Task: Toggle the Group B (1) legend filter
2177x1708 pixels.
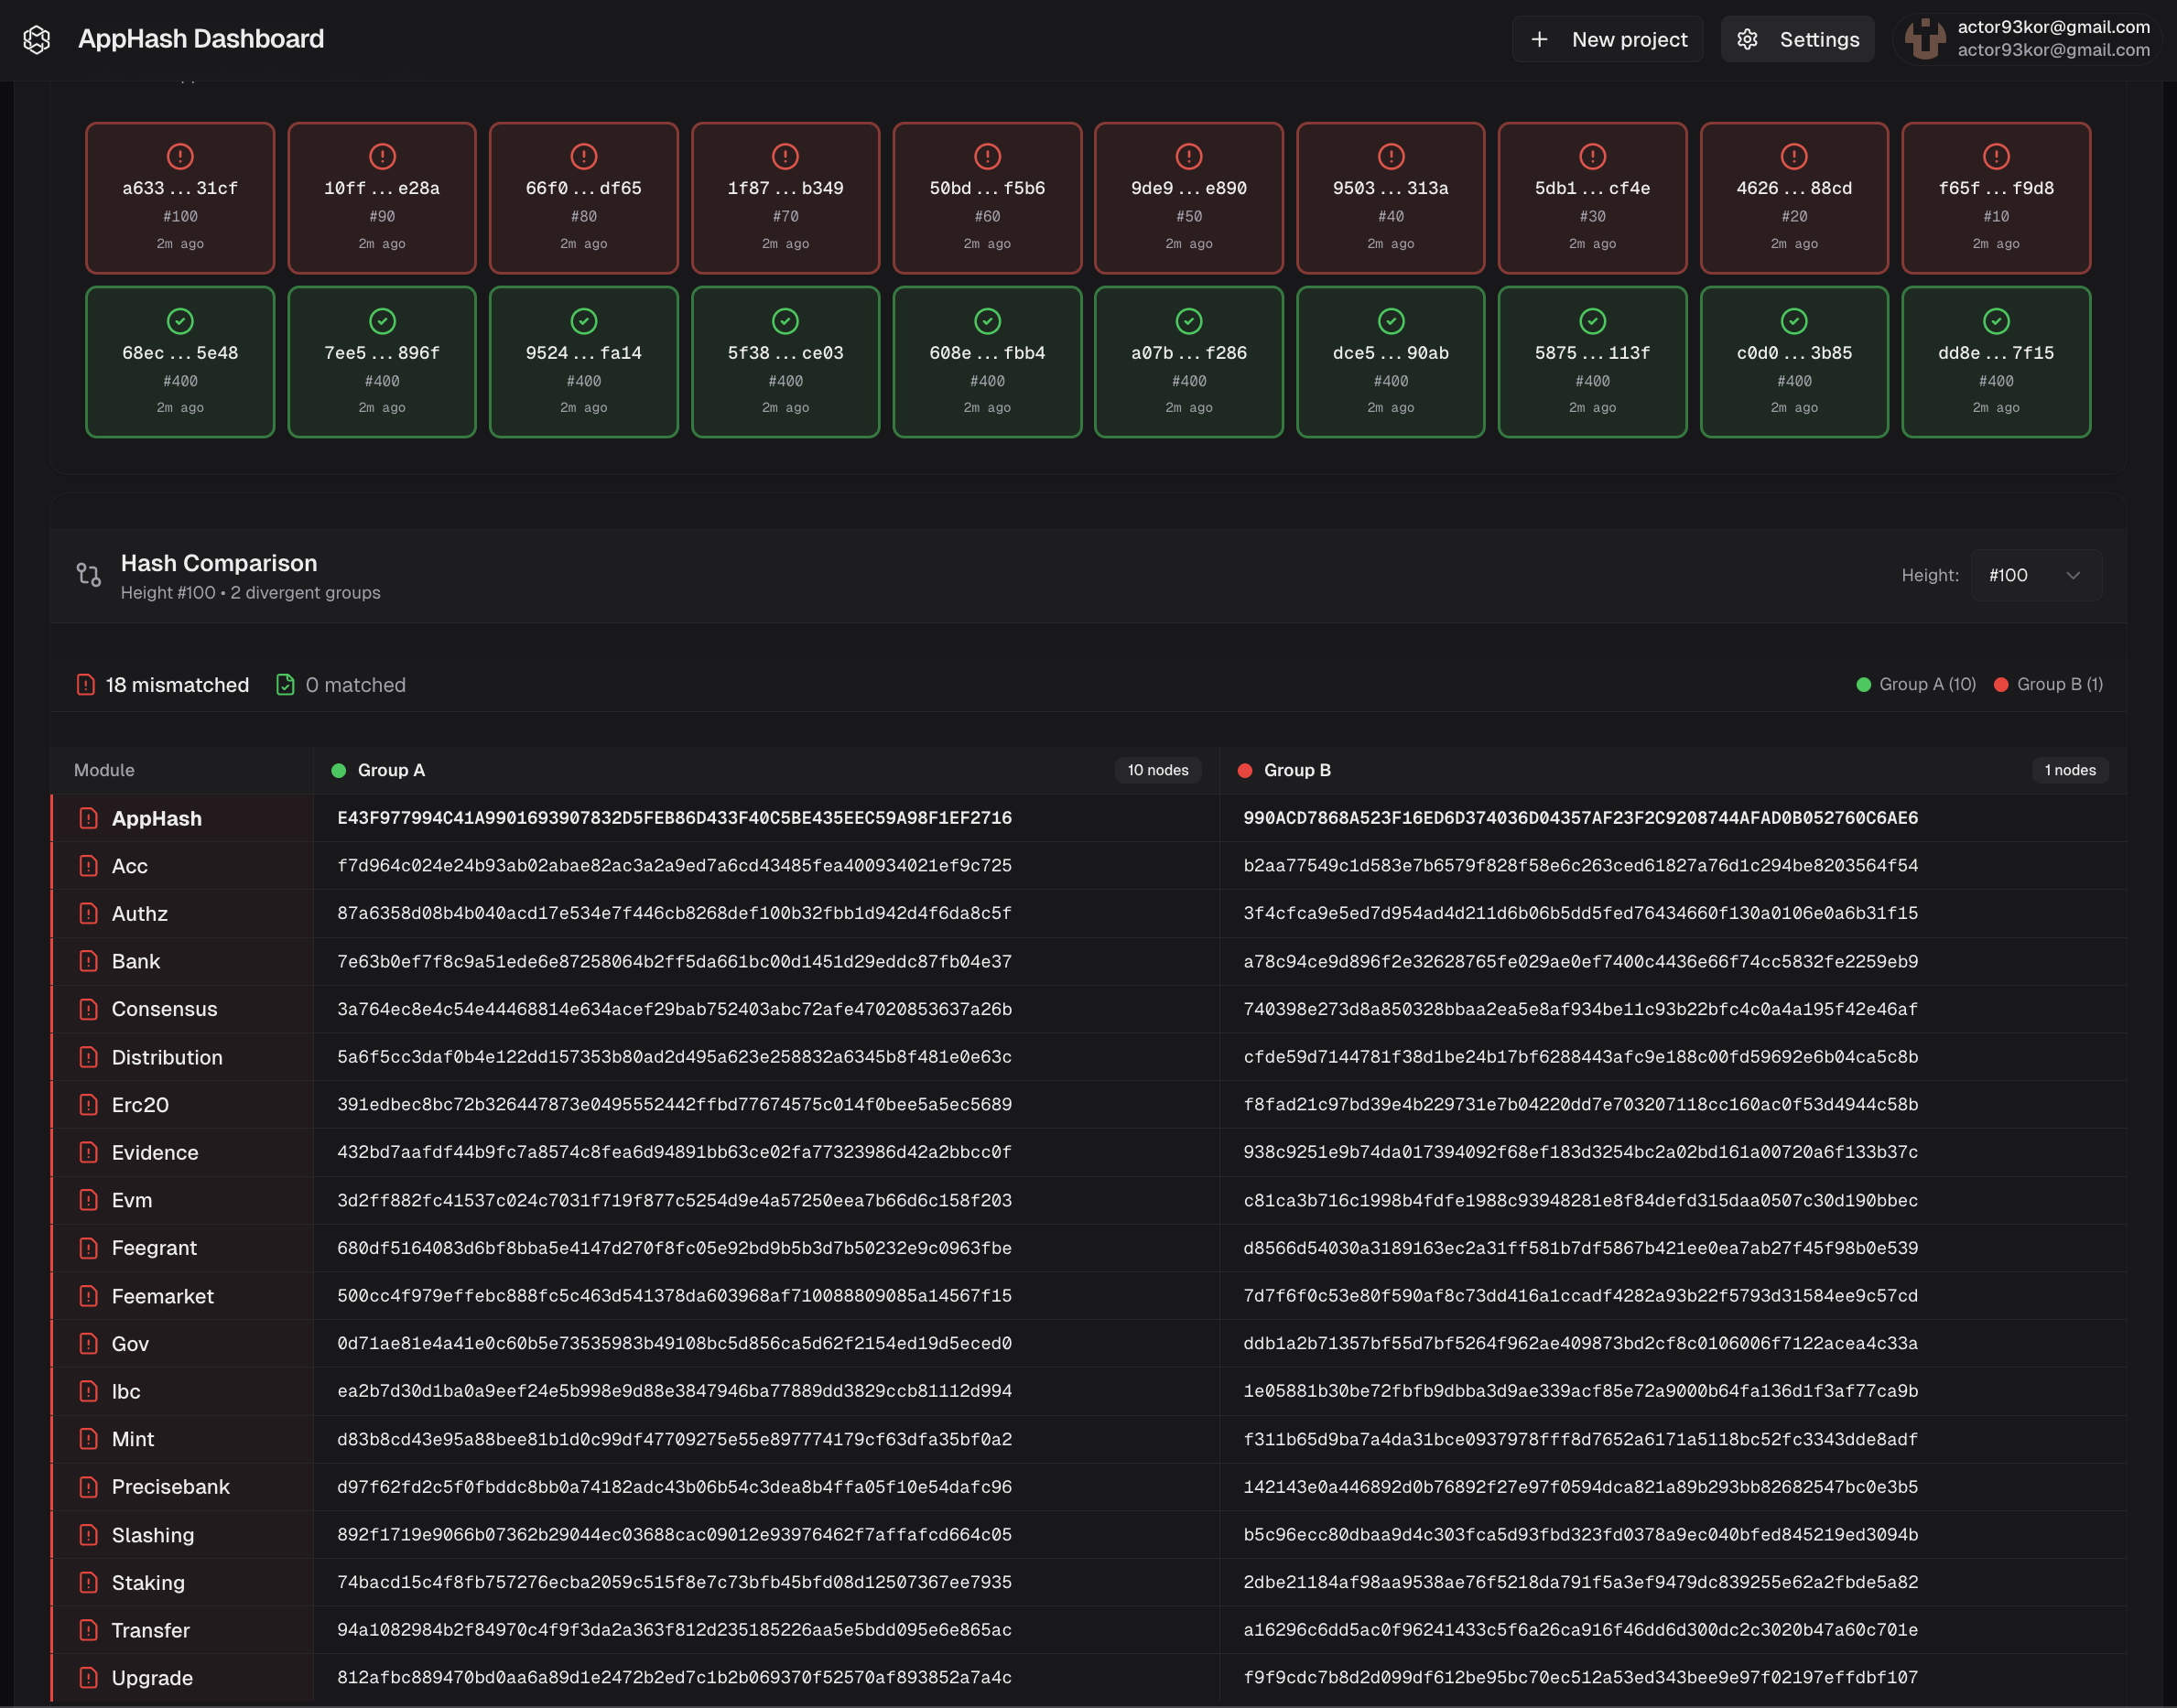Action: click(x=2048, y=684)
